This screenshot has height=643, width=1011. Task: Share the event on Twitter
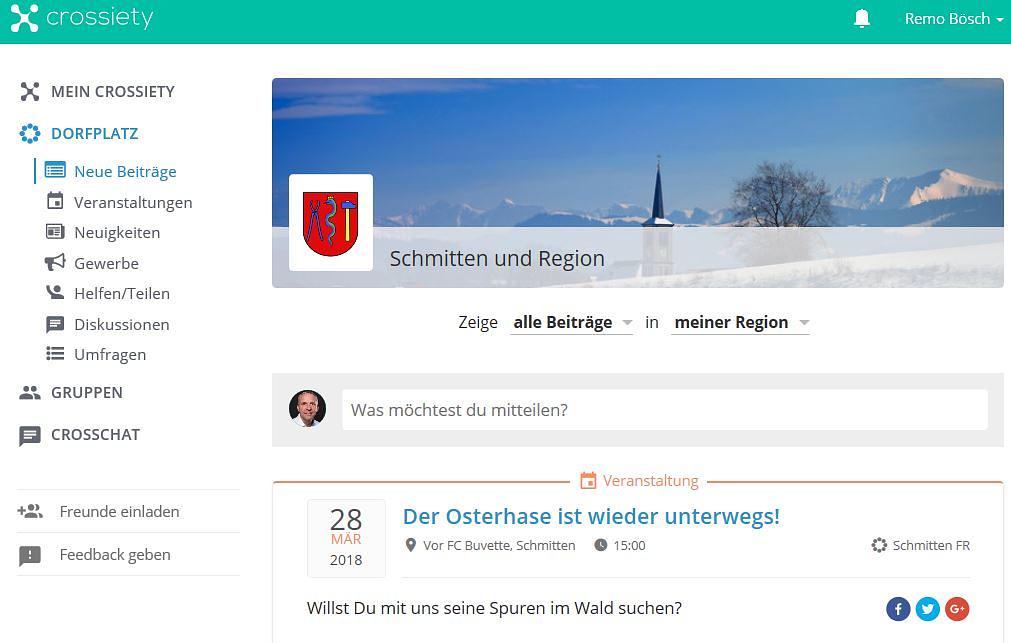(x=928, y=609)
